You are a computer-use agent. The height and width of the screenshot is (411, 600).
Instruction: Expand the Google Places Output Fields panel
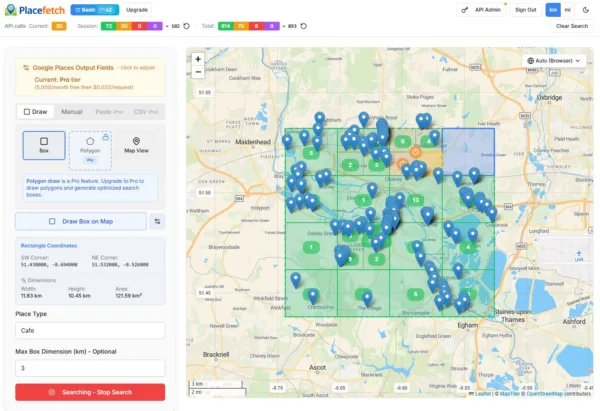(x=90, y=66)
